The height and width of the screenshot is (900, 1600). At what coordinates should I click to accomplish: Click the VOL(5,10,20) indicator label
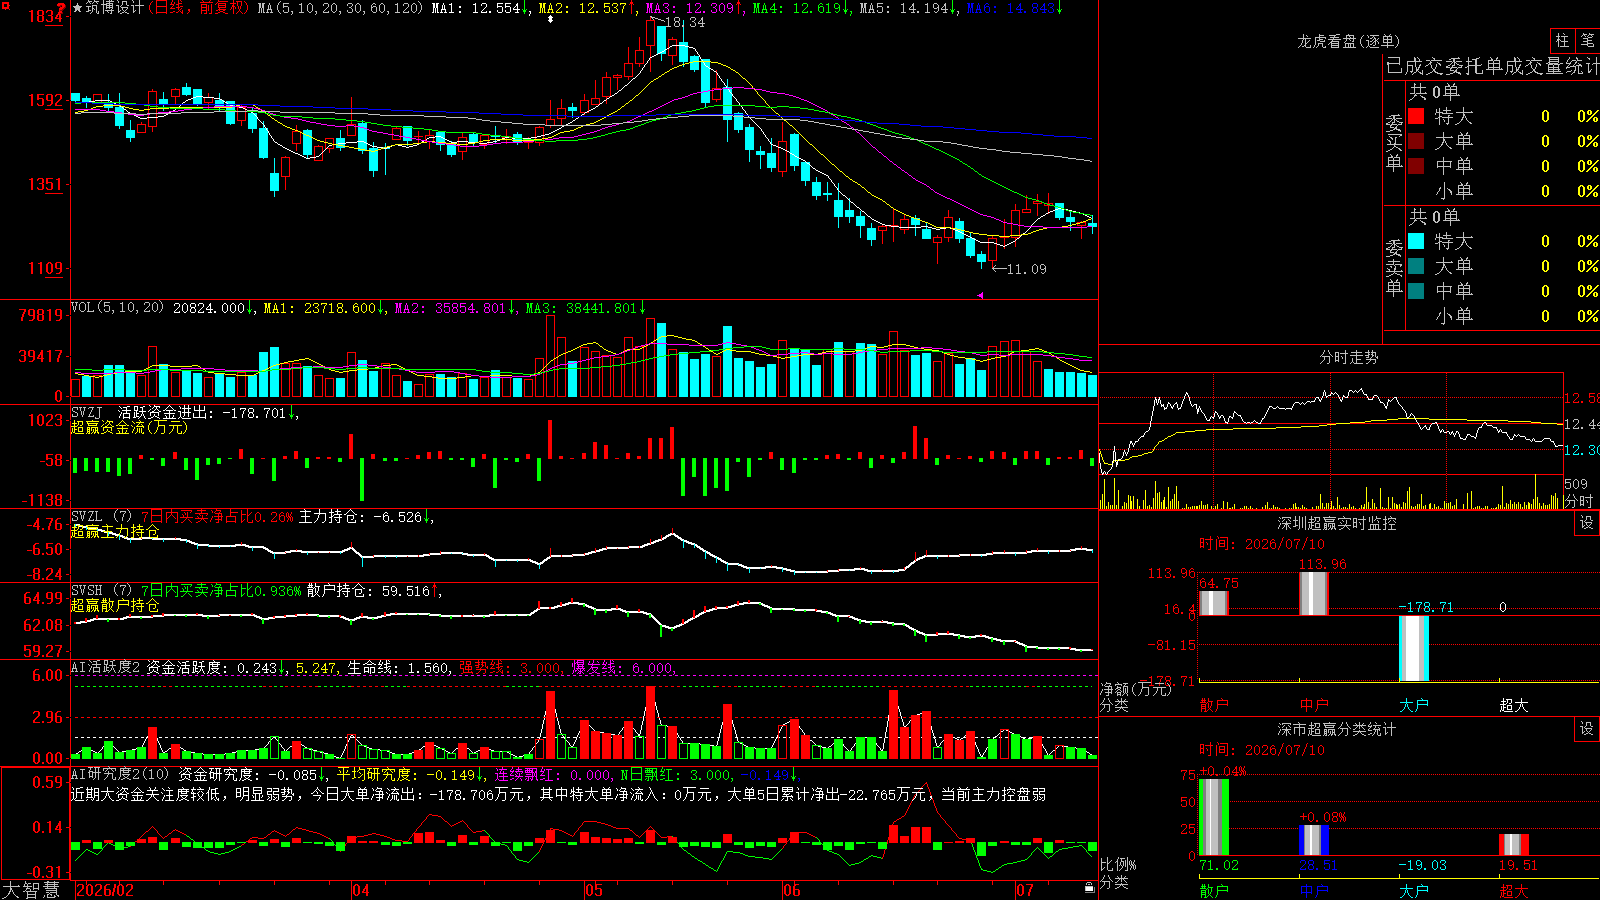pyautogui.click(x=117, y=308)
